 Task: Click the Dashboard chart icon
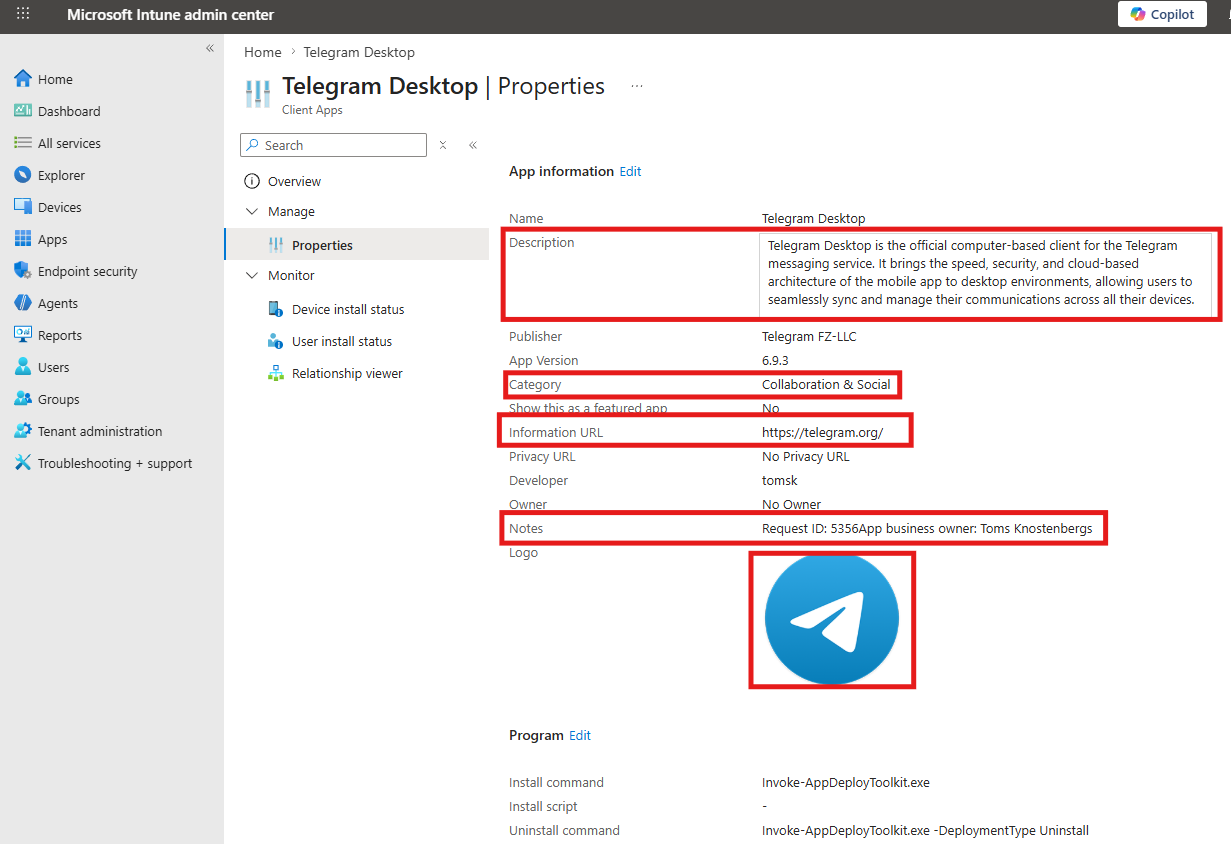[x=23, y=111]
